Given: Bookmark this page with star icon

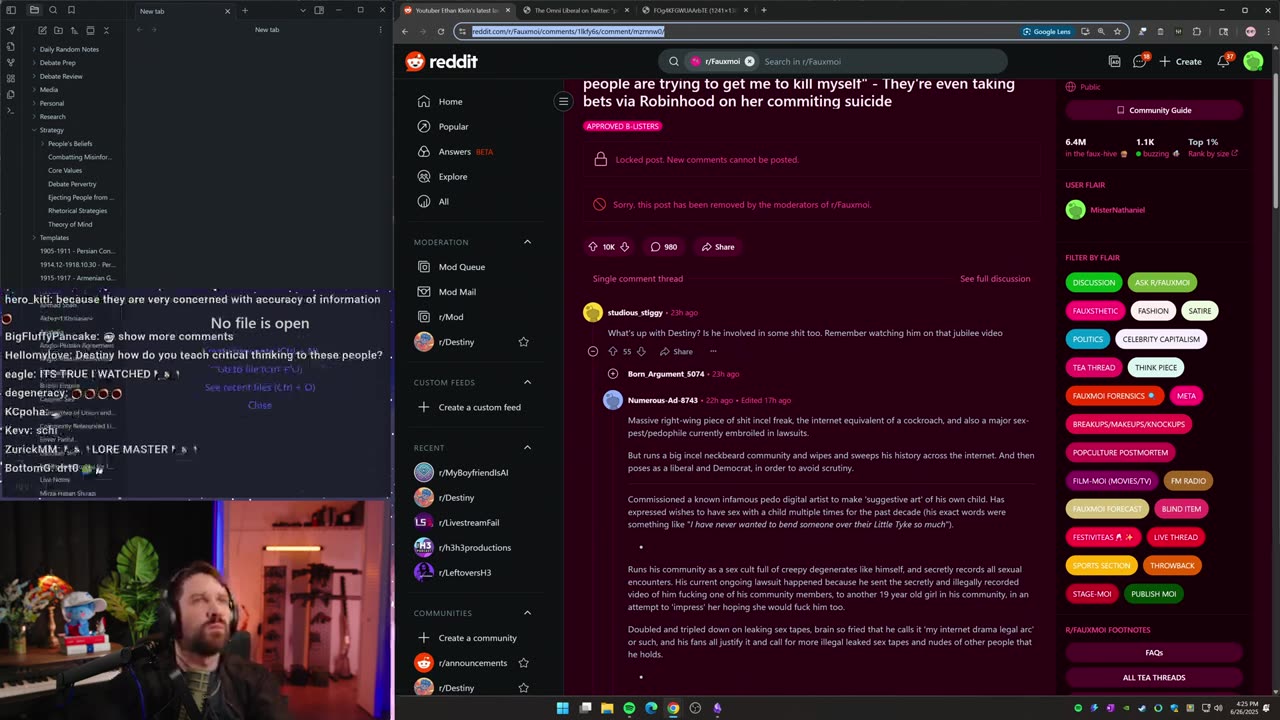Looking at the screenshot, I should (1117, 31).
